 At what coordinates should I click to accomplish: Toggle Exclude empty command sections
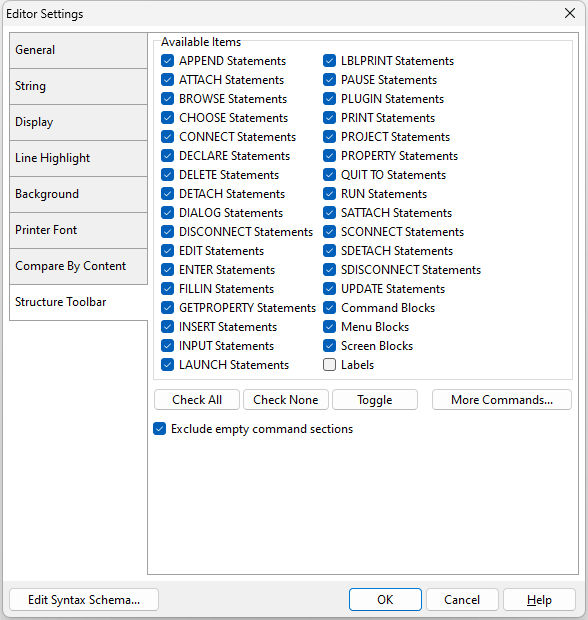(x=159, y=429)
